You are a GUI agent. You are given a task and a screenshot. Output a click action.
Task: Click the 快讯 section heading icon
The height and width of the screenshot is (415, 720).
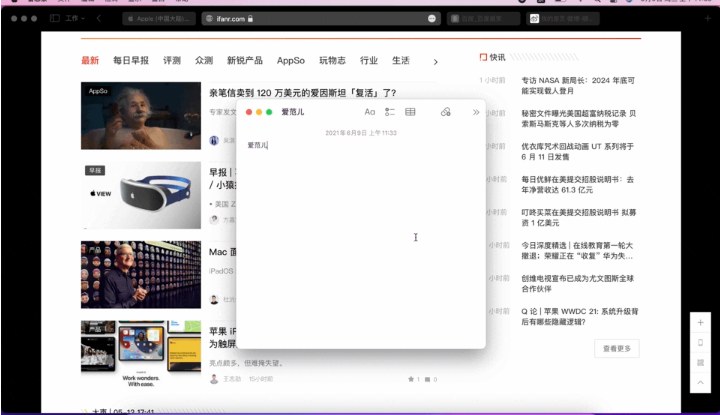coord(483,57)
